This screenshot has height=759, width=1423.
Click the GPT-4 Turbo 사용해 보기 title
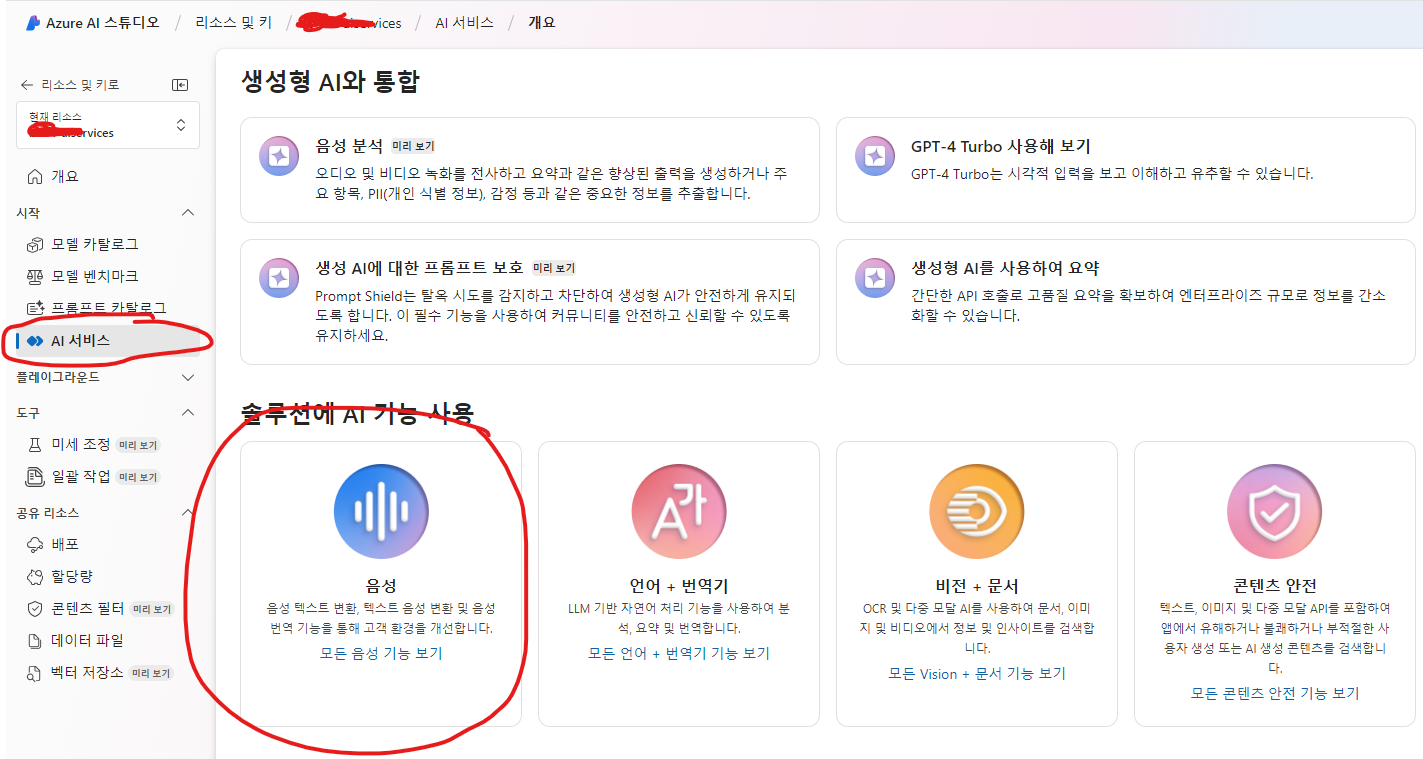point(1000,146)
